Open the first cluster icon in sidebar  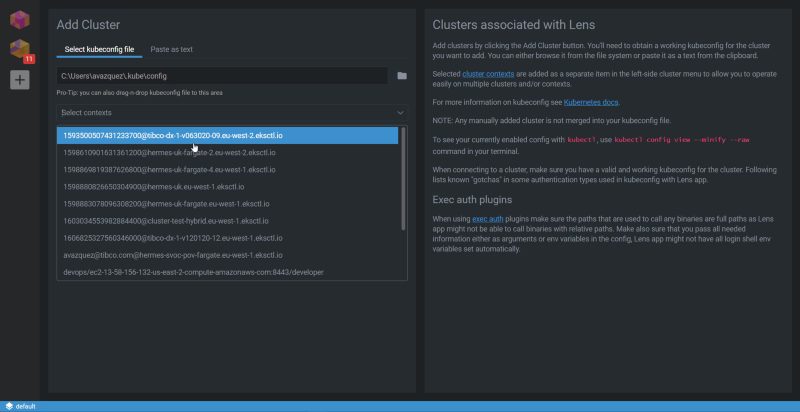[19, 20]
